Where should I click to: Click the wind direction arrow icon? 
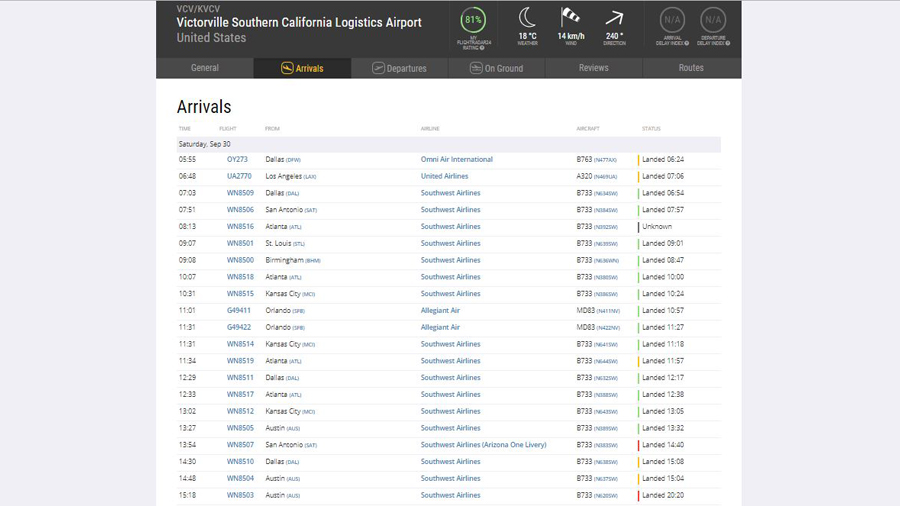tap(614, 17)
